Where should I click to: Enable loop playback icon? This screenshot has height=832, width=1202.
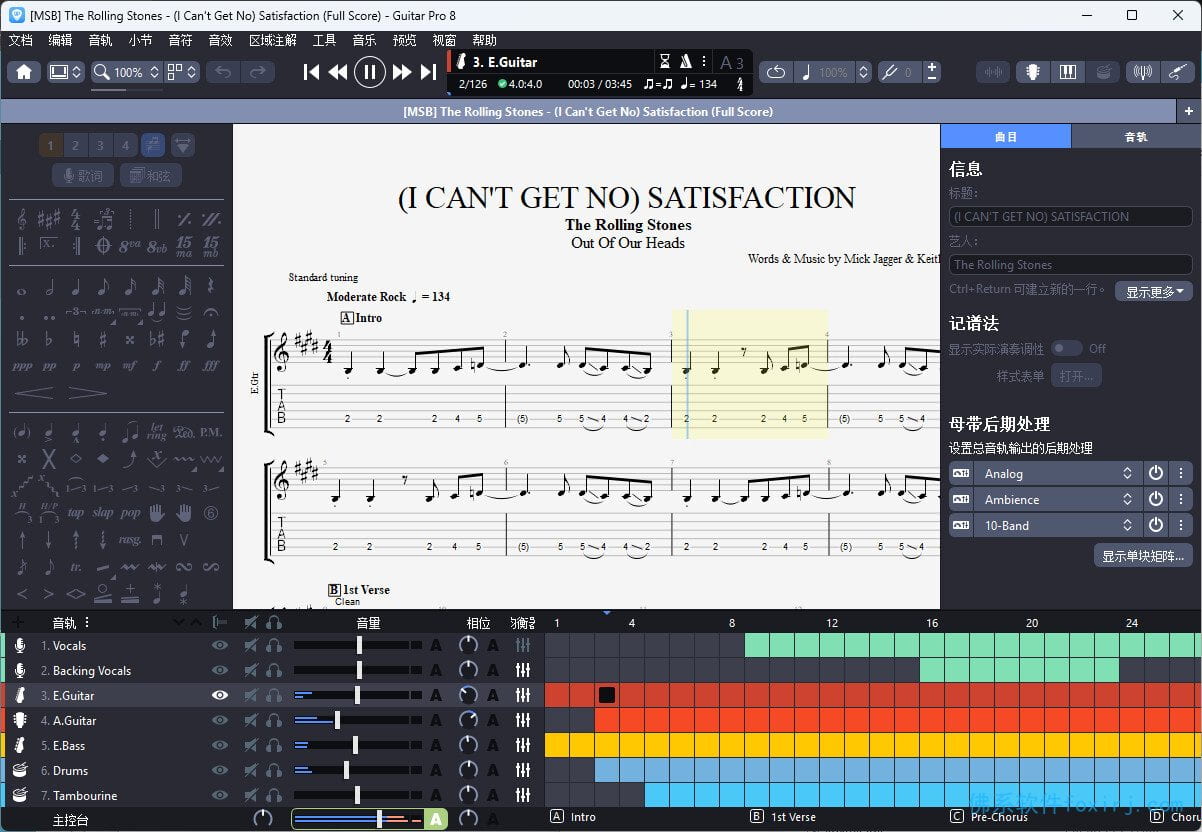coord(776,72)
